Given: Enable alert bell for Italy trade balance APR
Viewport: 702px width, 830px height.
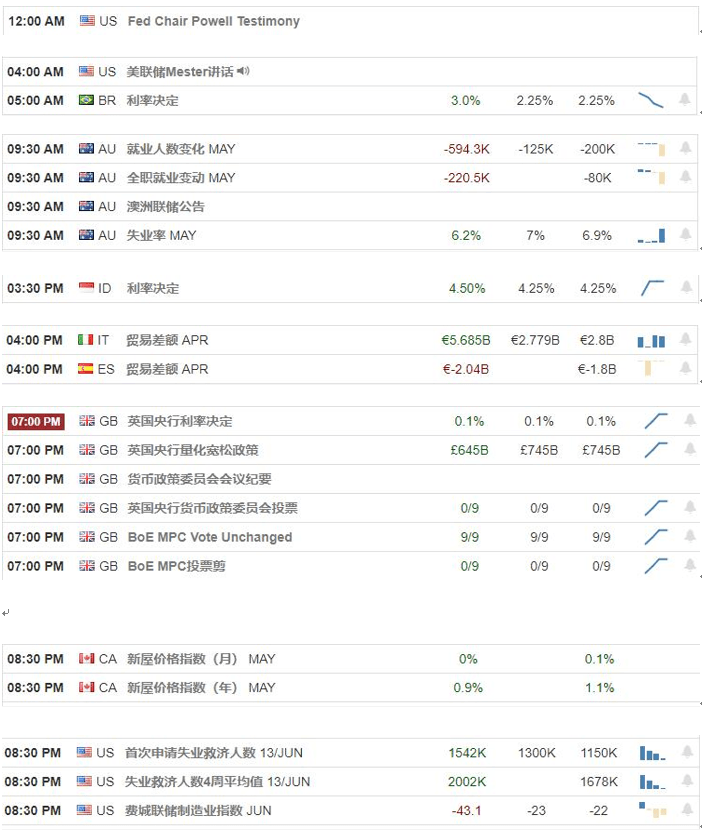Looking at the screenshot, I should tap(685, 339).
